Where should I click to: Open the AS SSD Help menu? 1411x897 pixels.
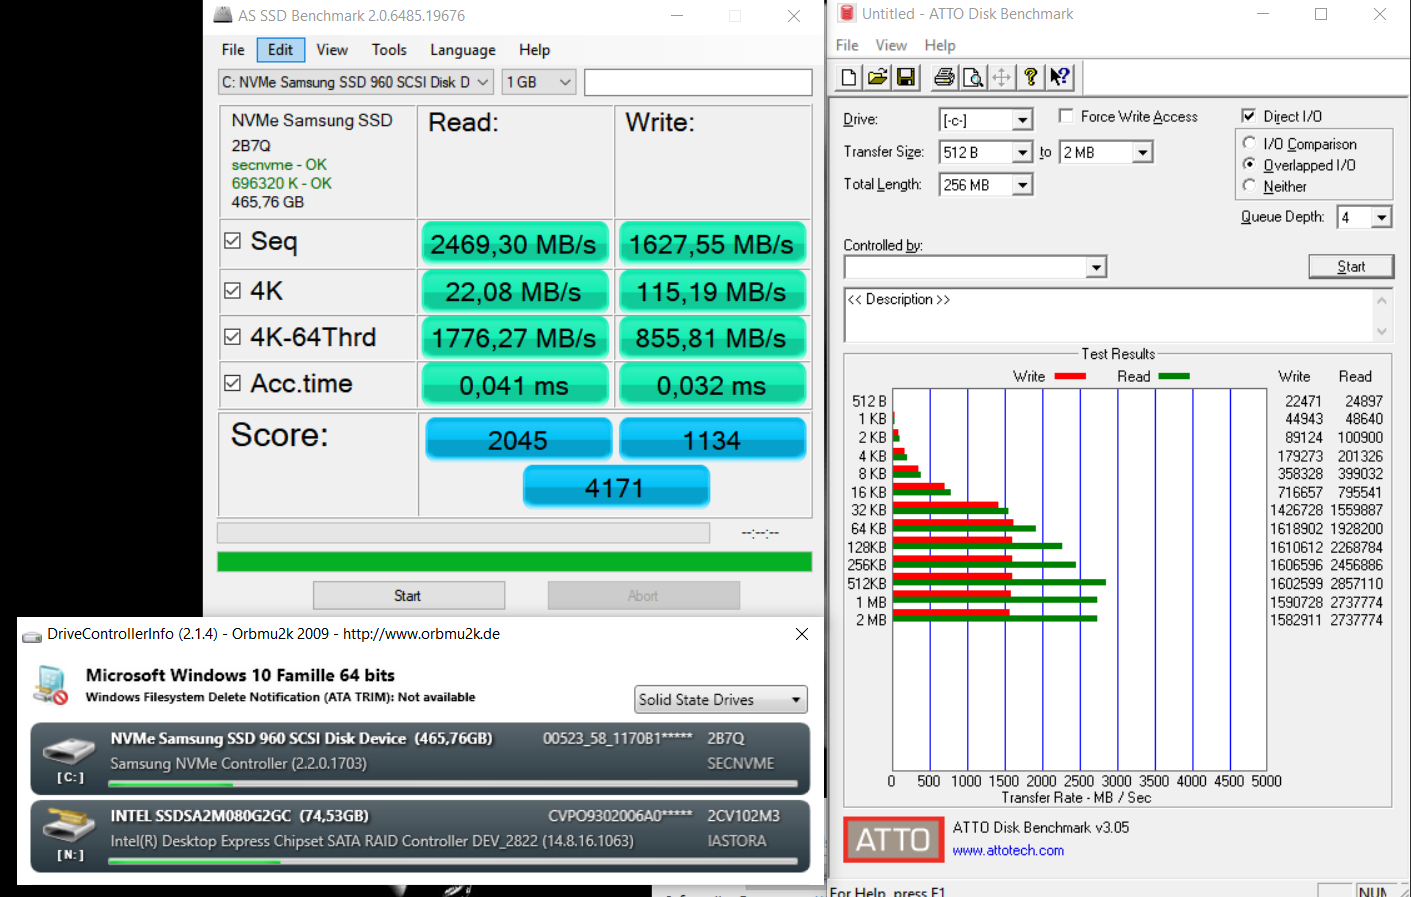click(x=534, y=50)
